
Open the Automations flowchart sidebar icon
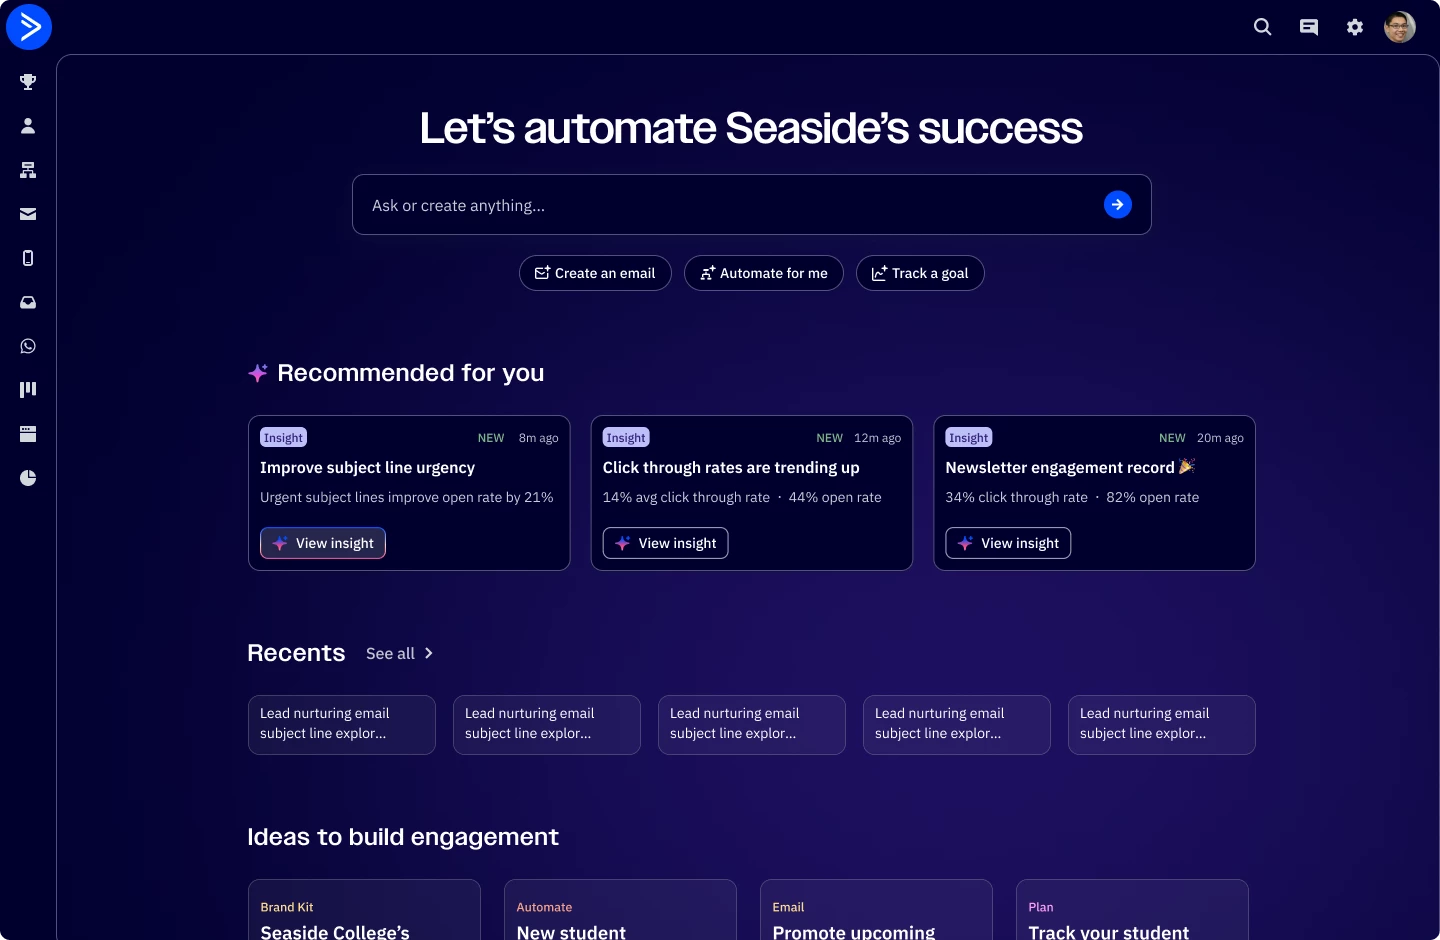pos(28,170)
